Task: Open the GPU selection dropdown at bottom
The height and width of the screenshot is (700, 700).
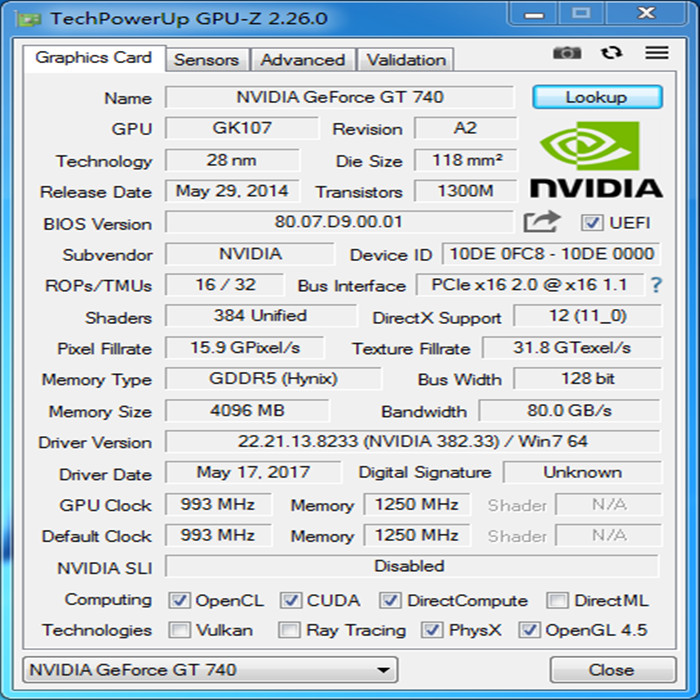Action: [x=210, y=670]
